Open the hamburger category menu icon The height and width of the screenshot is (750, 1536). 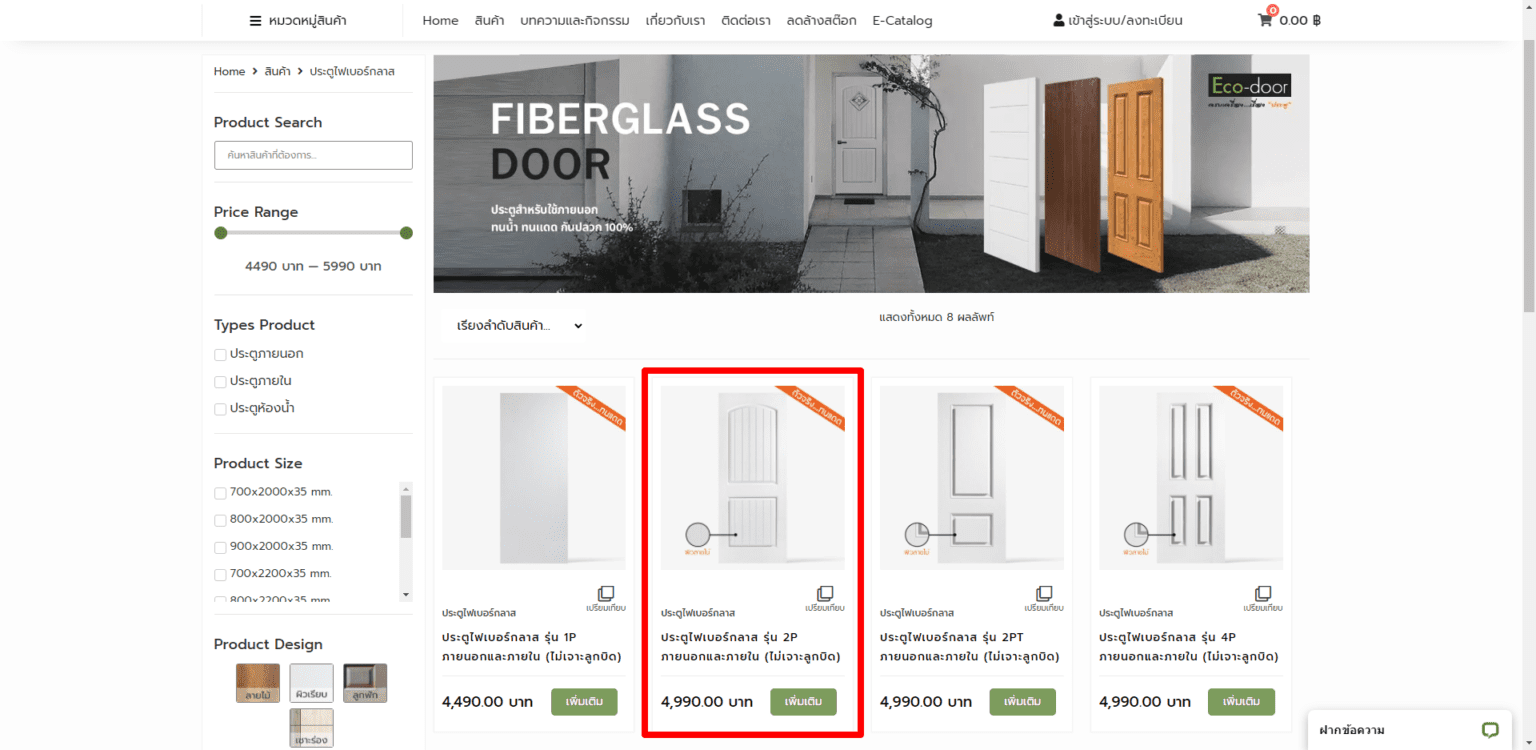(x=255, y=20)
